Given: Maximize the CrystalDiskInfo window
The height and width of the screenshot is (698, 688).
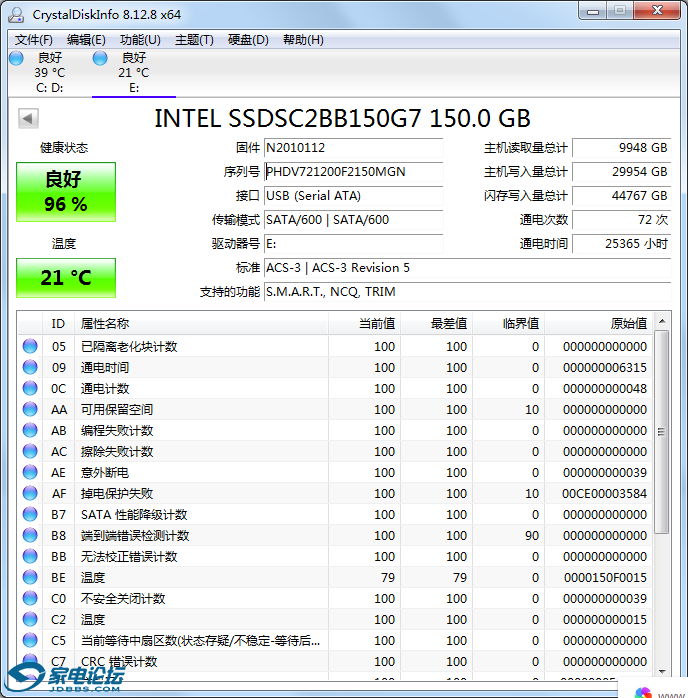Looking at the screenshot, I should (619, 11).
